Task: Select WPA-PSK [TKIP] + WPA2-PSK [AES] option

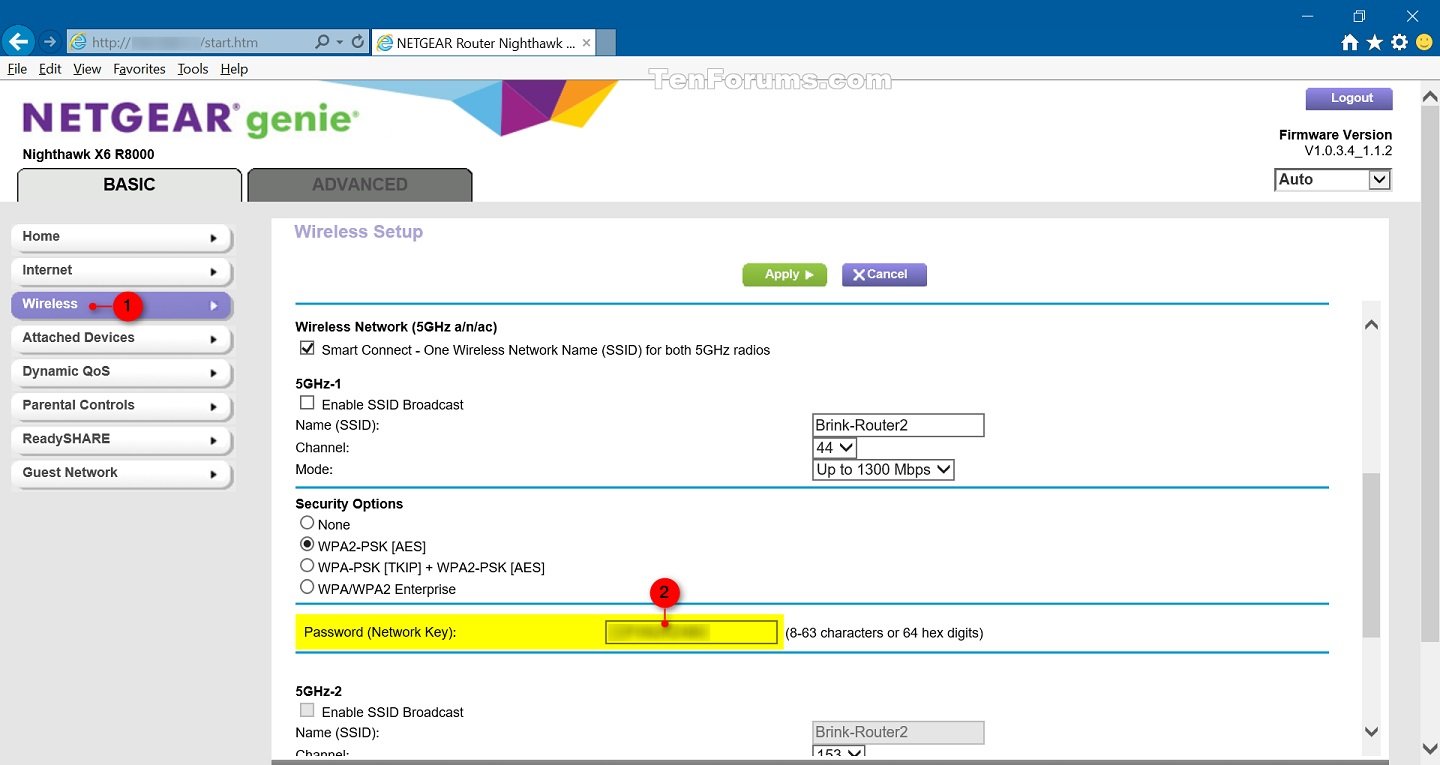Action: 307,566
